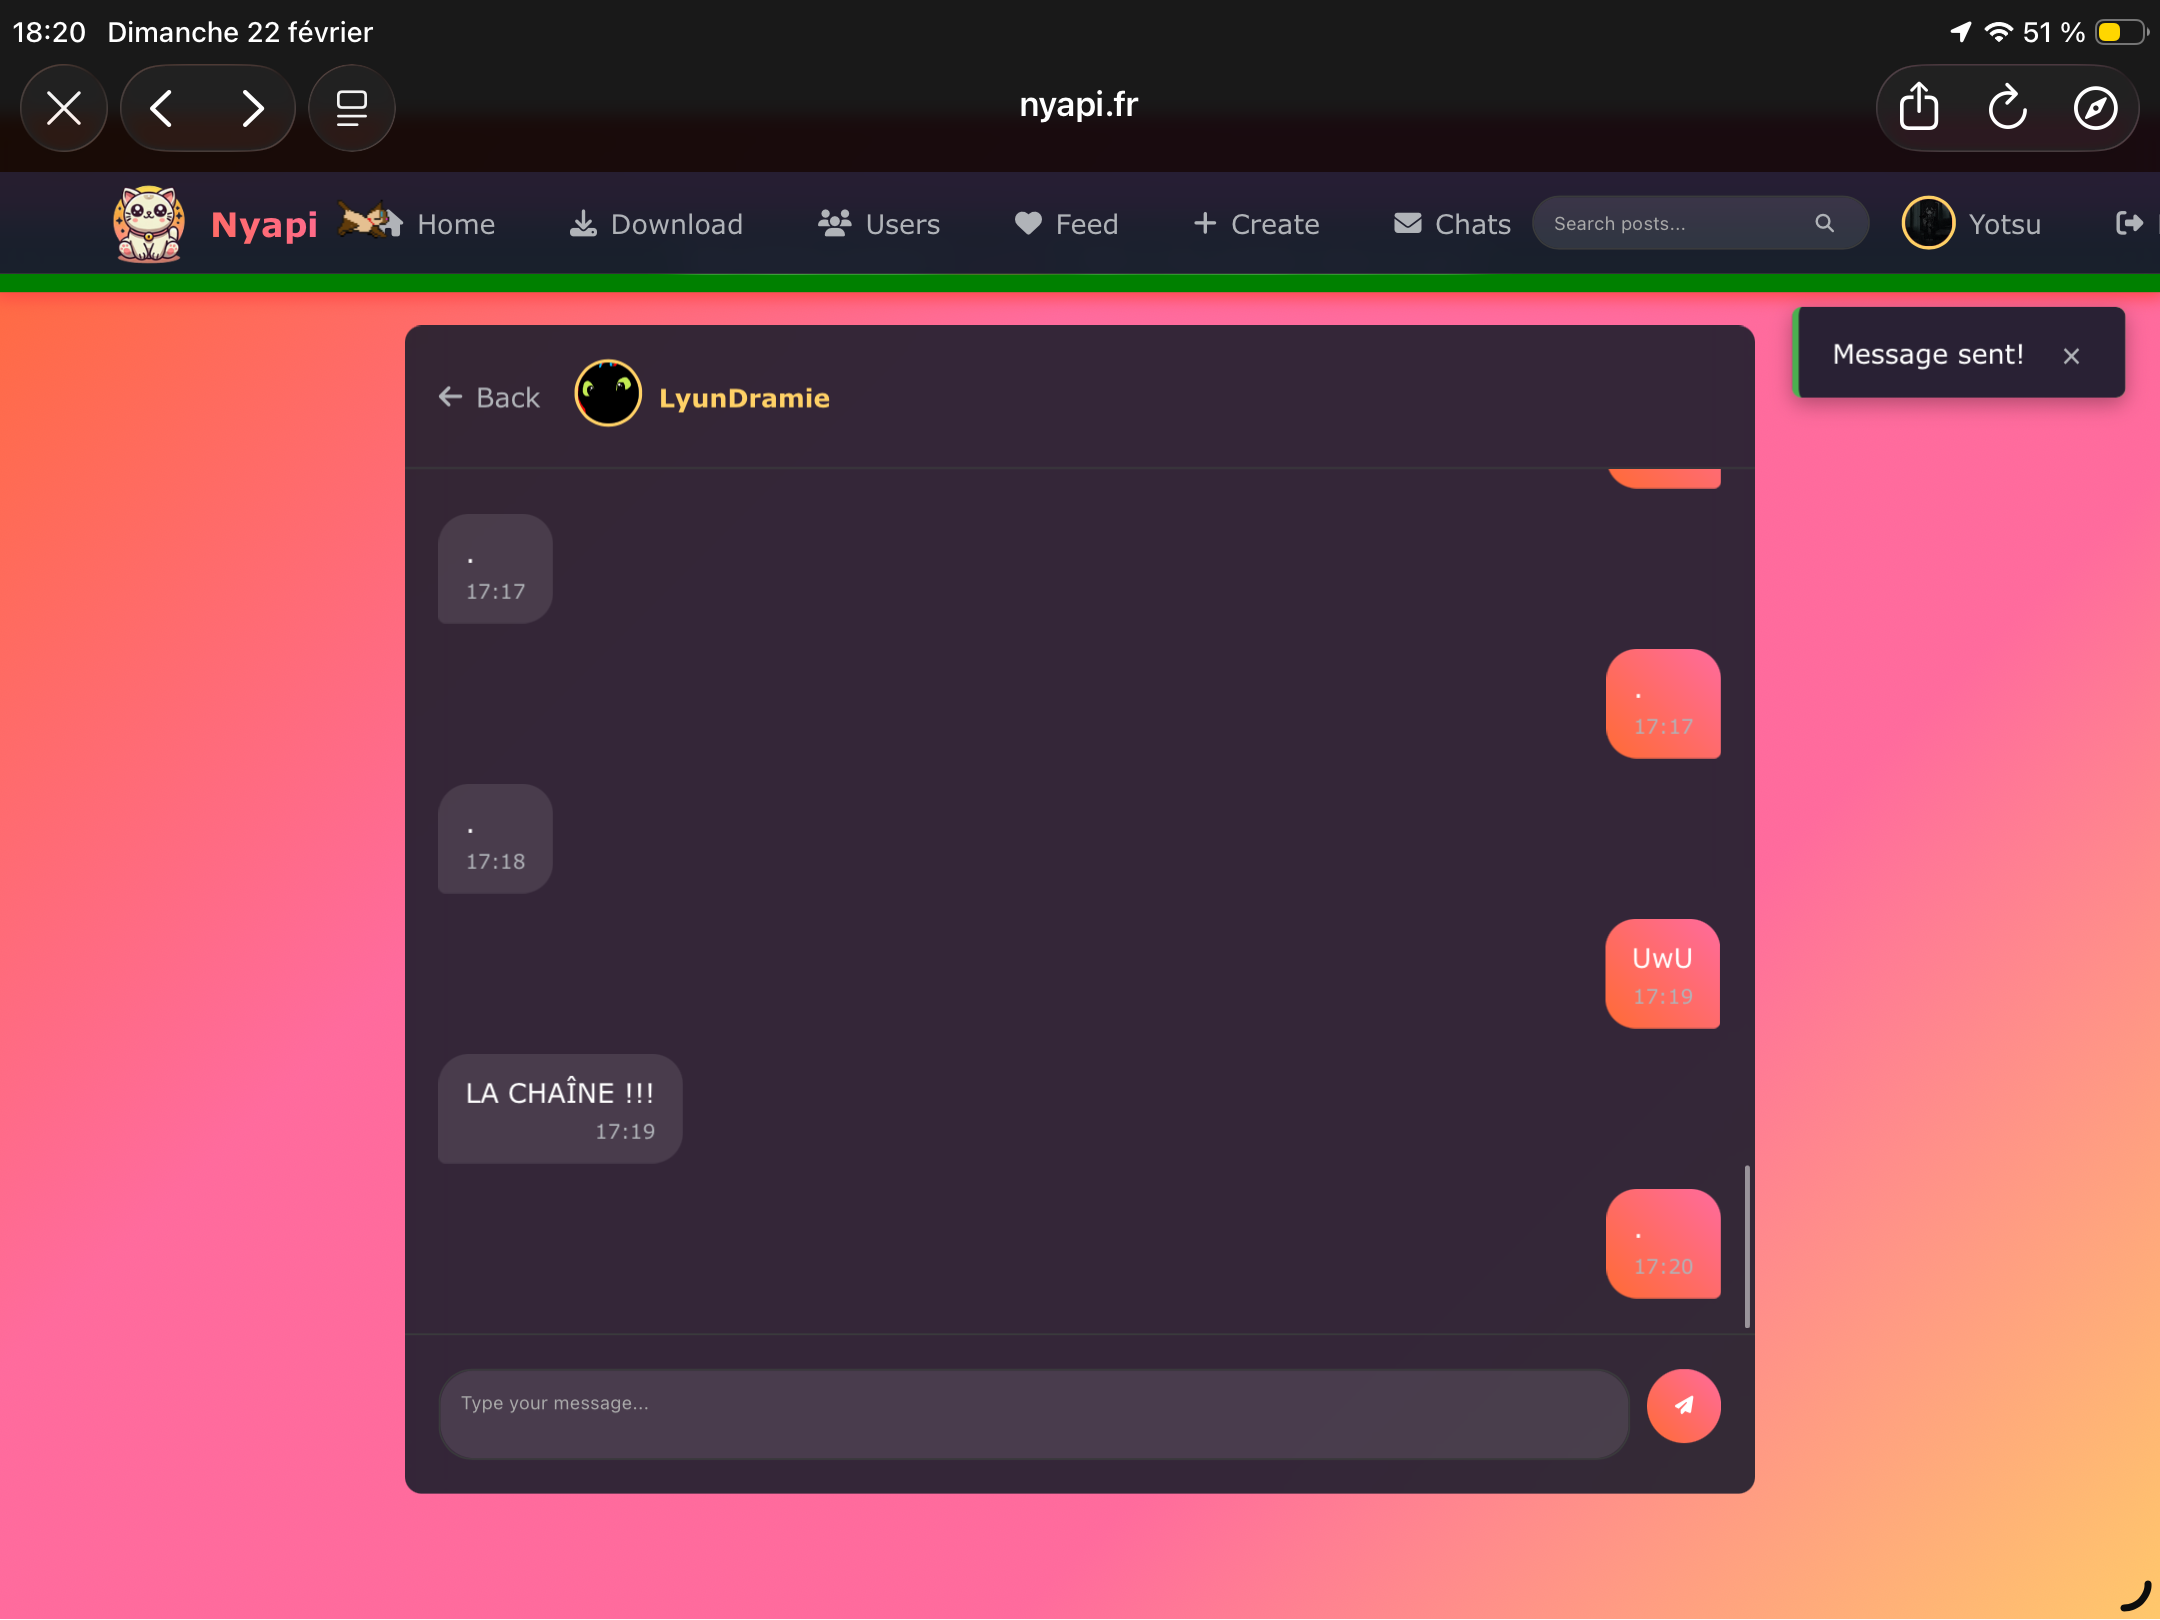Open the Home menu item
2160x1620 pixels.
tap(455, 224)
